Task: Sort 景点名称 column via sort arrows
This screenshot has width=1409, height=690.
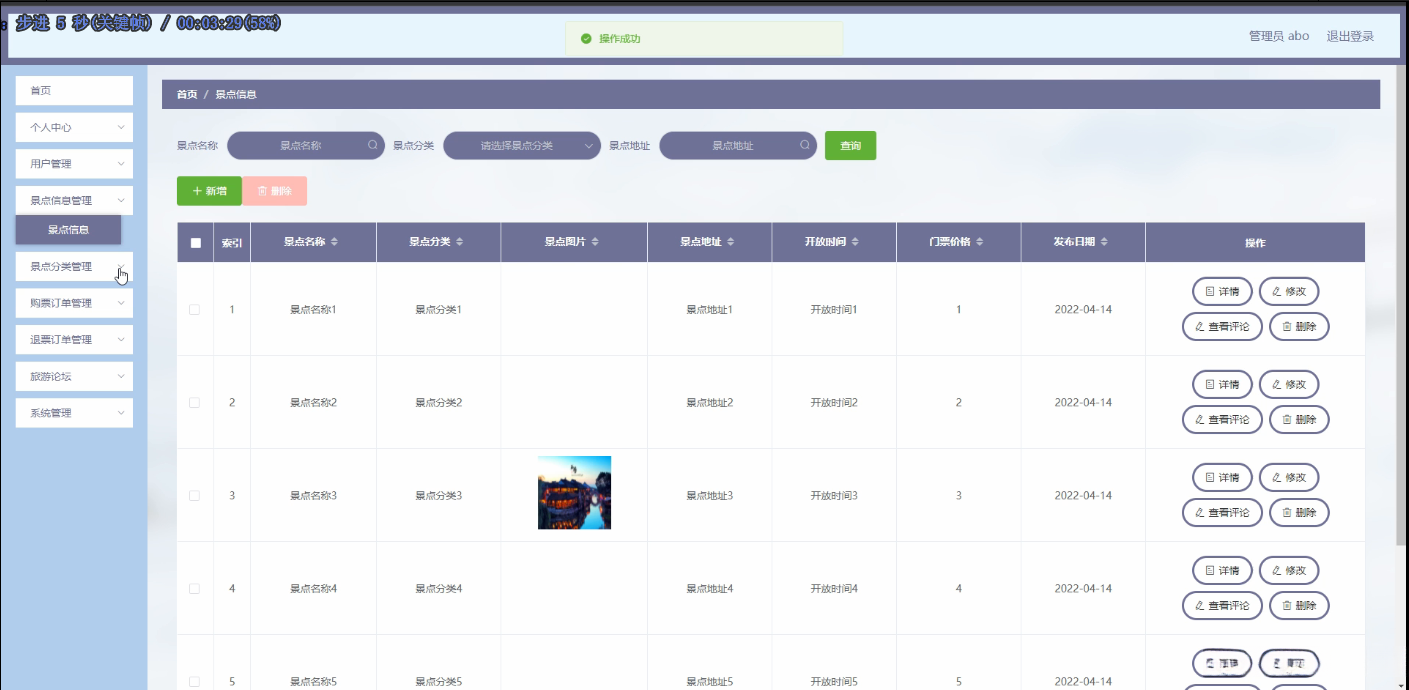Action: [x=335, y=242]
